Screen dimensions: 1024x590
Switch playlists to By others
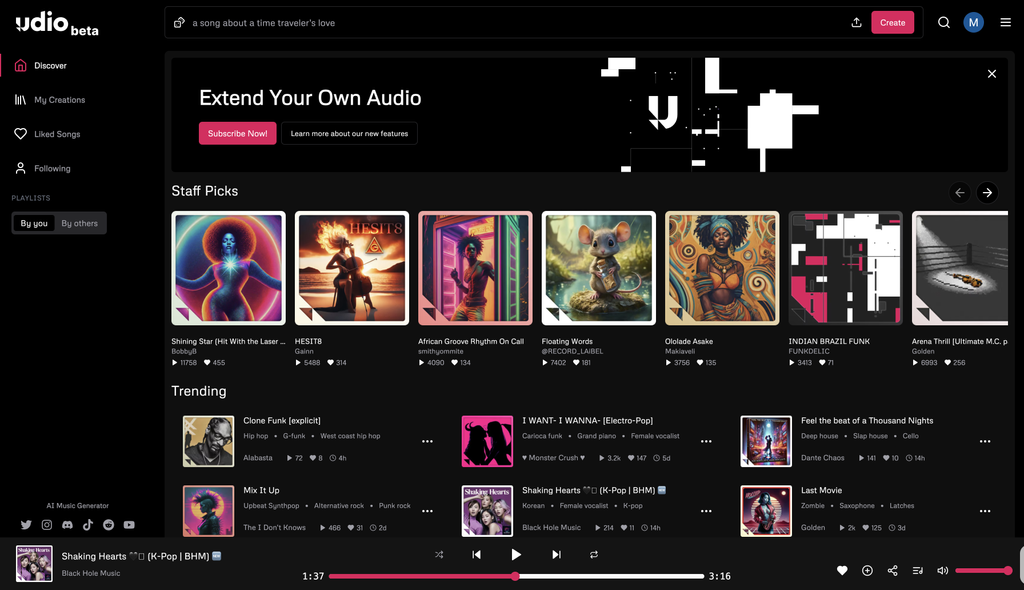(80, 223)
